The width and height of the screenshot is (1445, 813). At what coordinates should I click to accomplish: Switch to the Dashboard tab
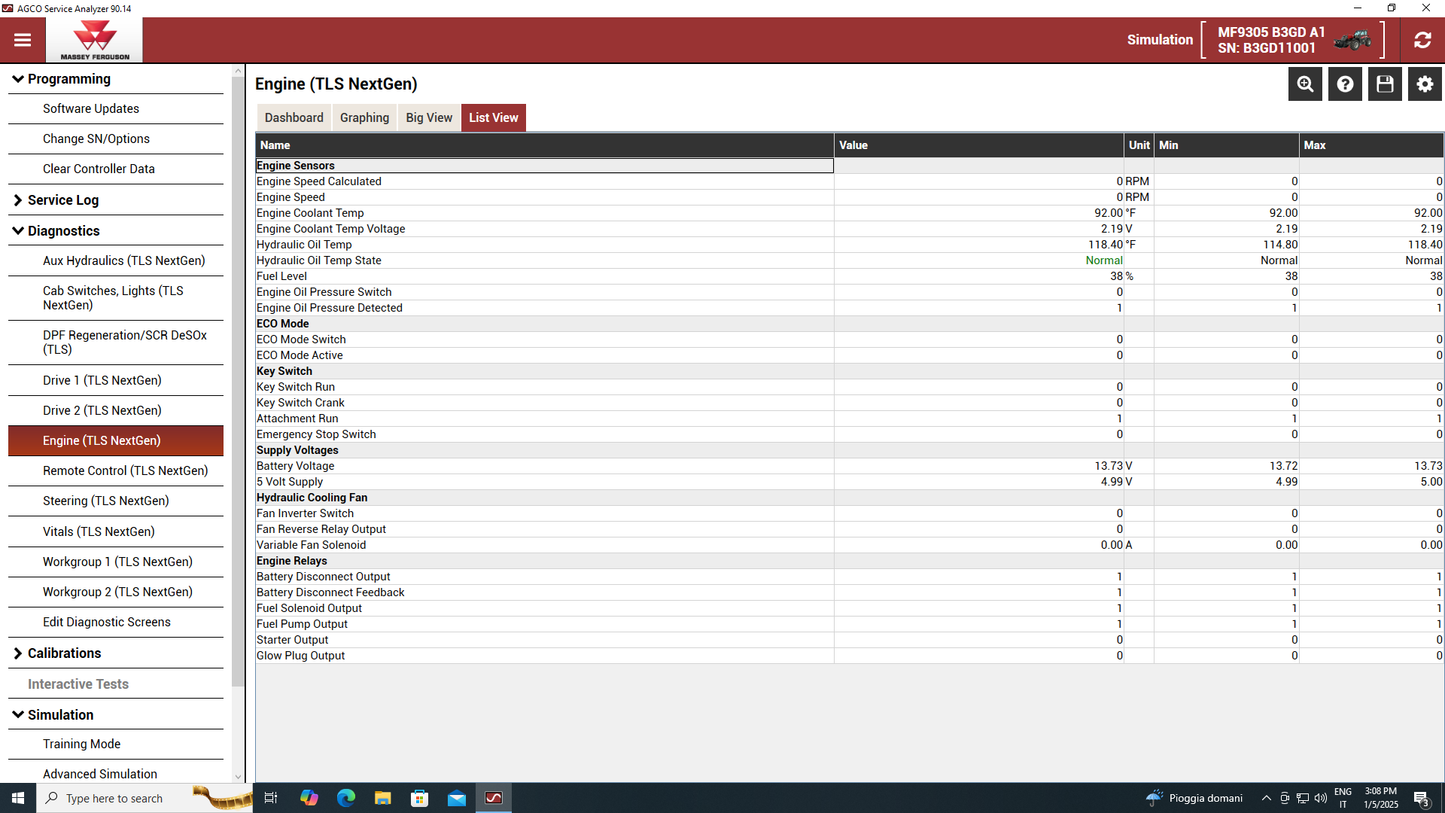tap(294, 118)
